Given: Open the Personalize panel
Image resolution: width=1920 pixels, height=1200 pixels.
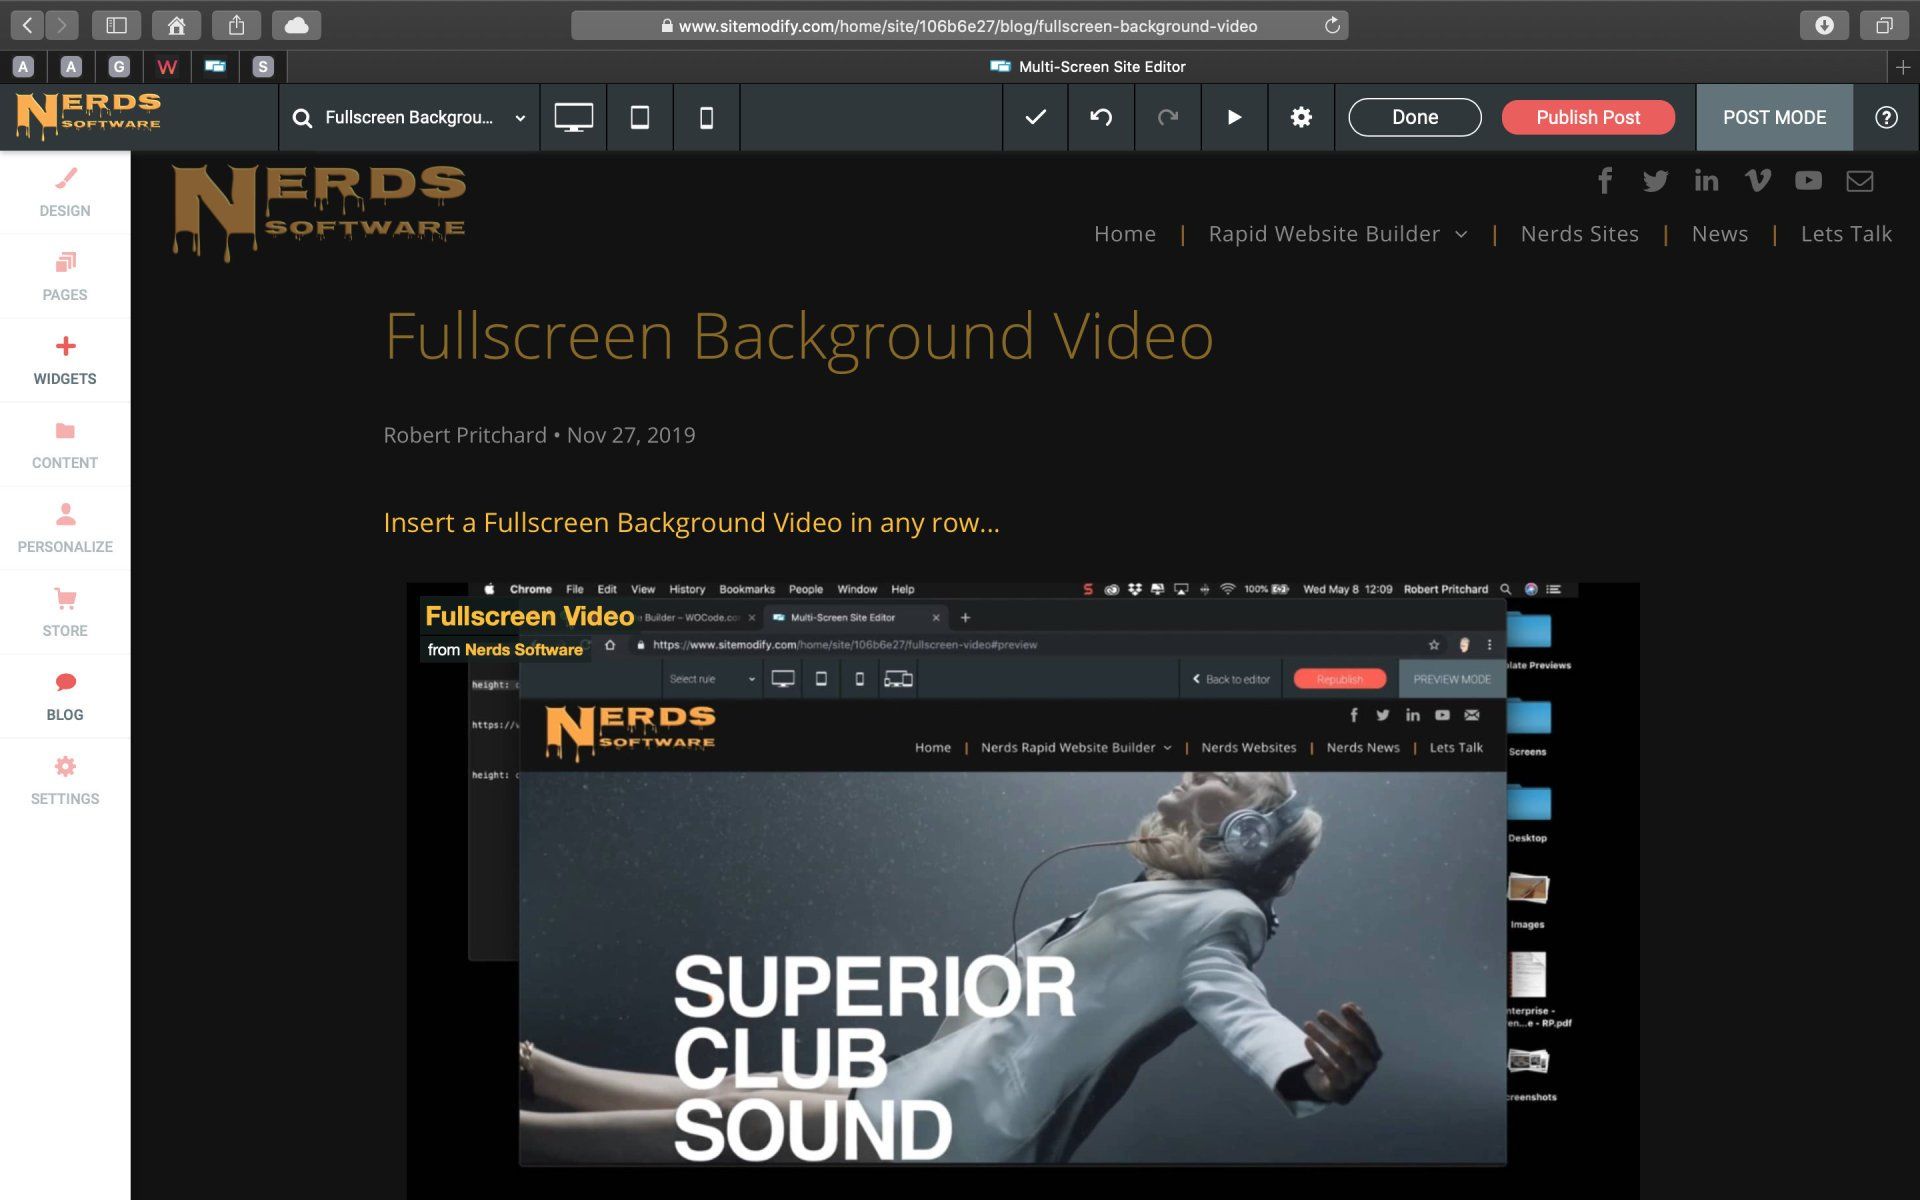Looking at the screenshot, I should [65, 529].
